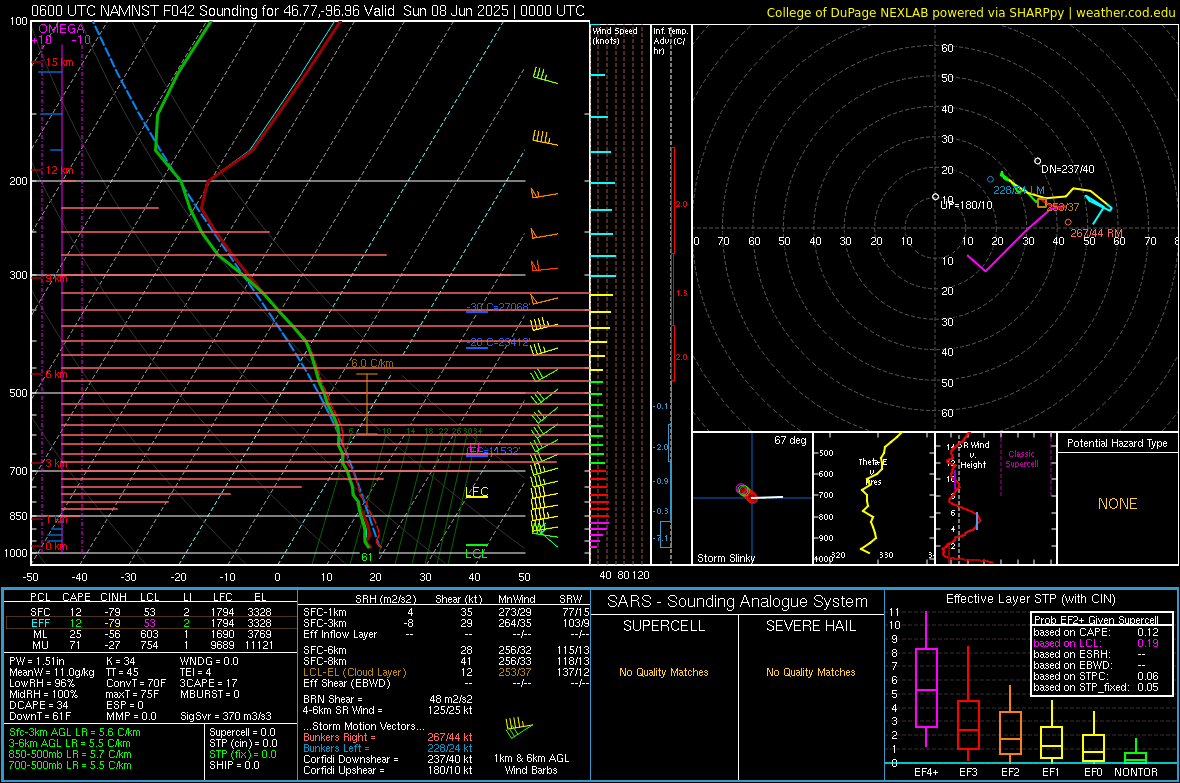Click the left-mover circle next to 228/24 LM
The image size is (1180, 783).
click(990, 179)
